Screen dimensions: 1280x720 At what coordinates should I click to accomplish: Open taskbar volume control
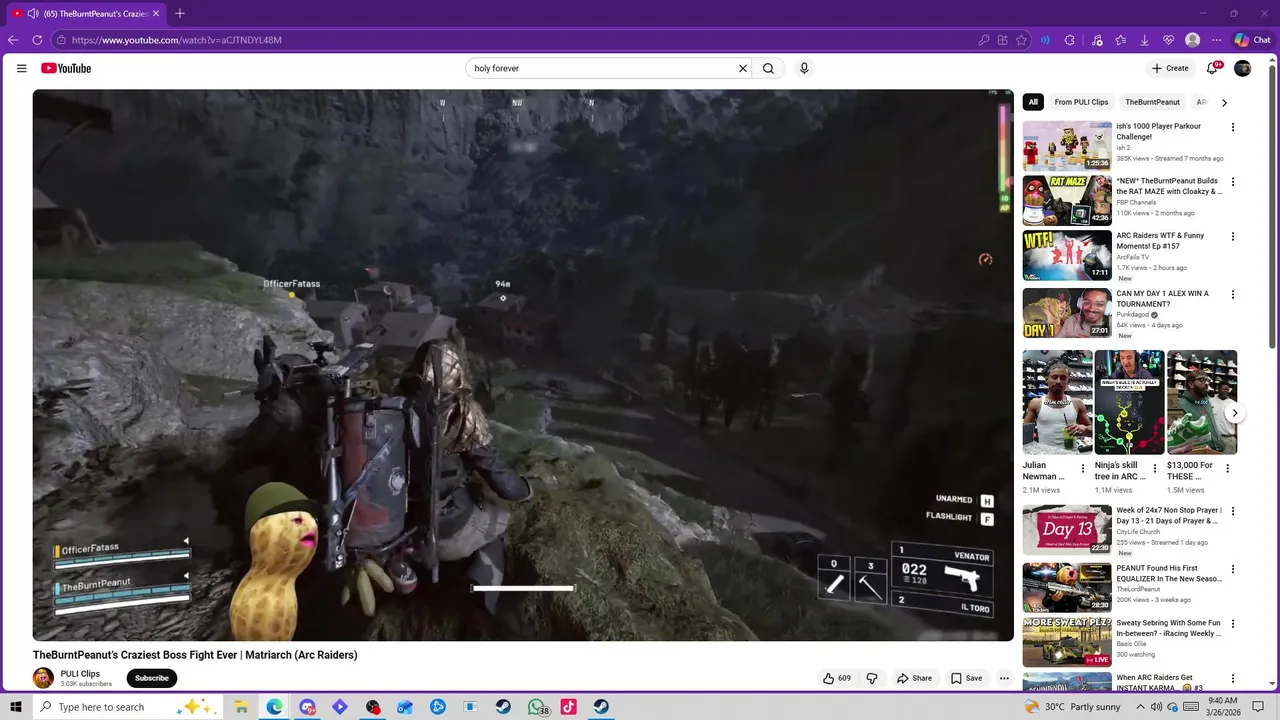[x=1156, y=707]
